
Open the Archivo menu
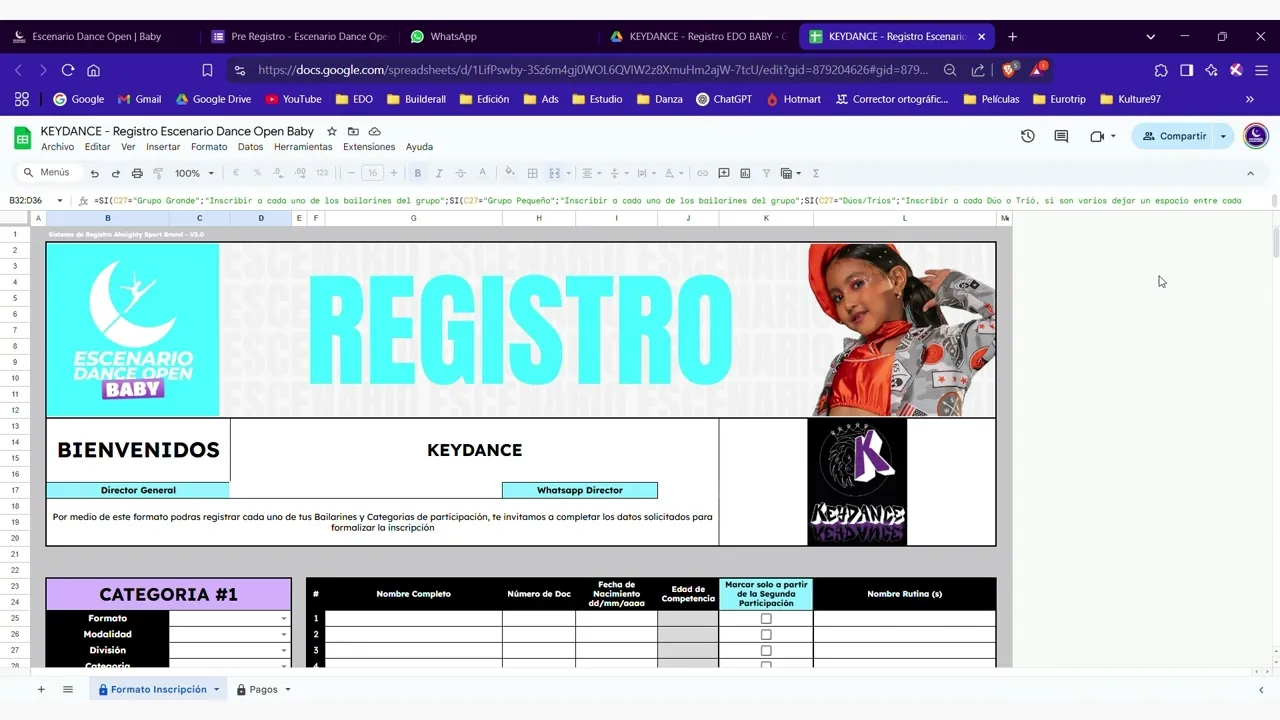pyautogui.click(x=57, y=147)
